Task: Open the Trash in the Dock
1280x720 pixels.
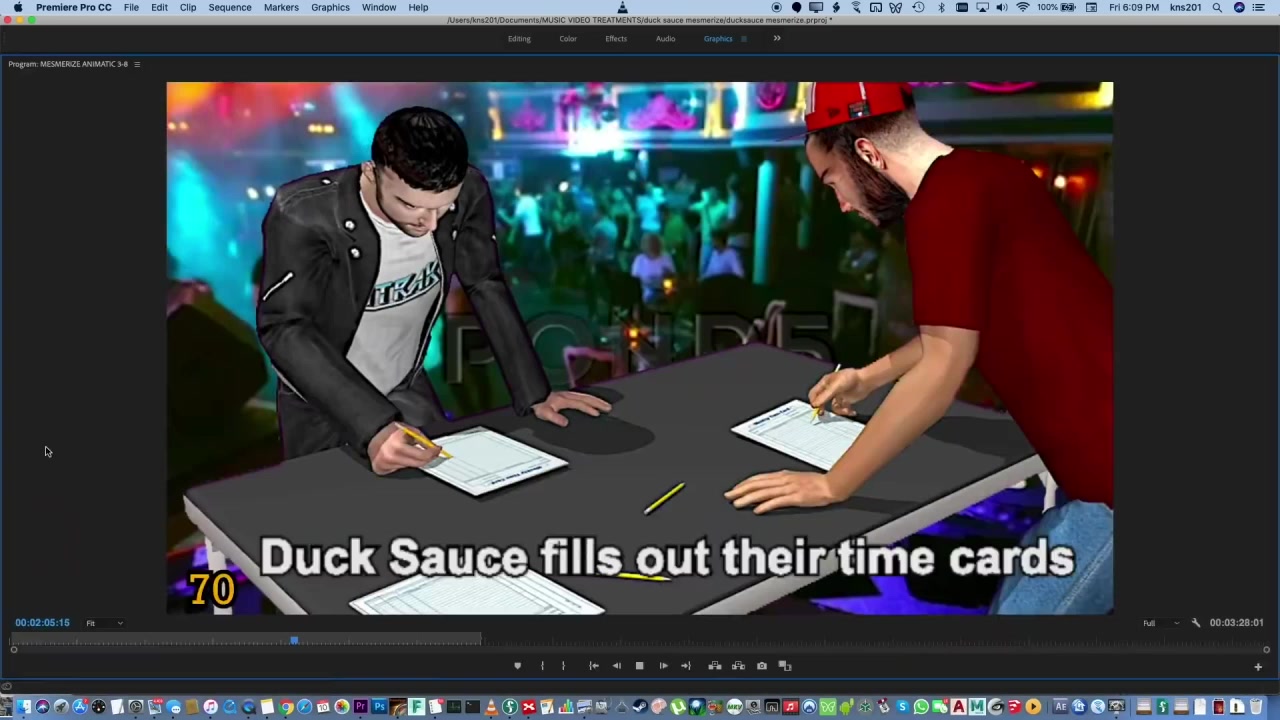Action: [1256, 707]
